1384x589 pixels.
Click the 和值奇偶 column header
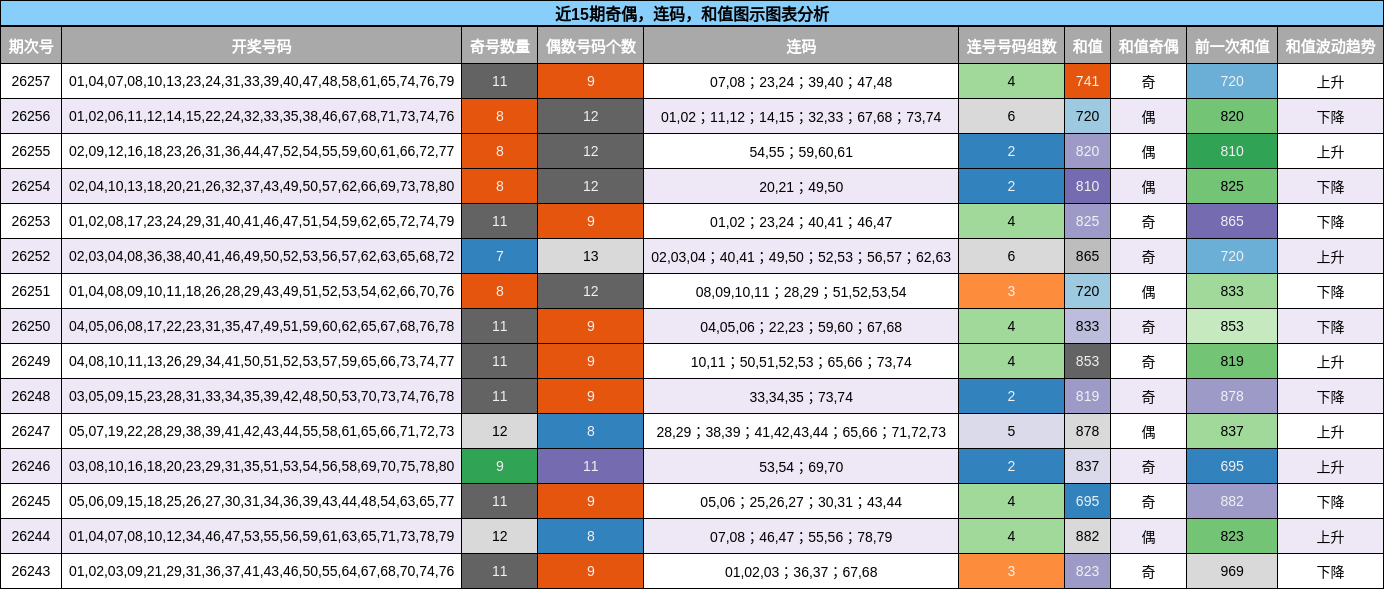point(1148,46)
